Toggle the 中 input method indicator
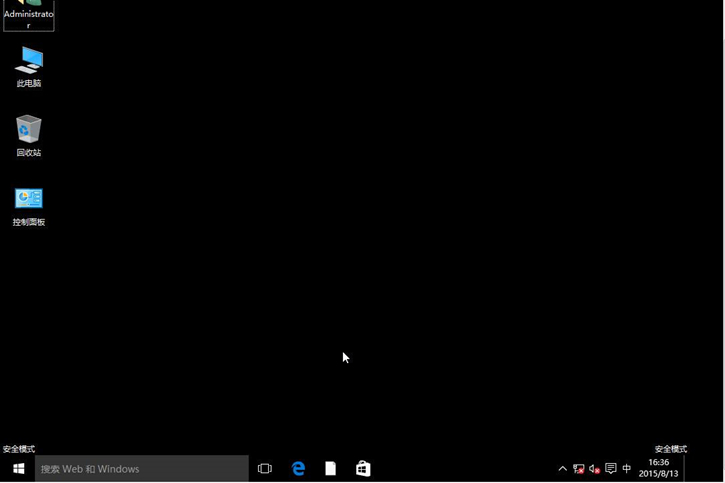The height and width of the screenshot is (483, 725). (x=627, y=468)
